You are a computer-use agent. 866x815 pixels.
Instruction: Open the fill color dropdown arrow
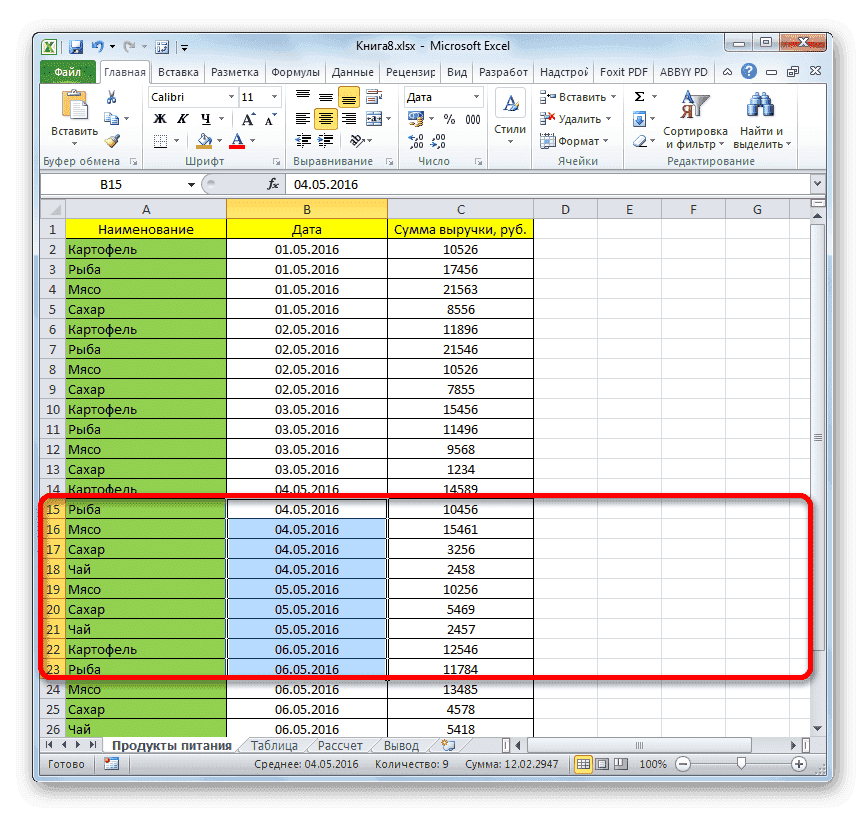point(218,140)
